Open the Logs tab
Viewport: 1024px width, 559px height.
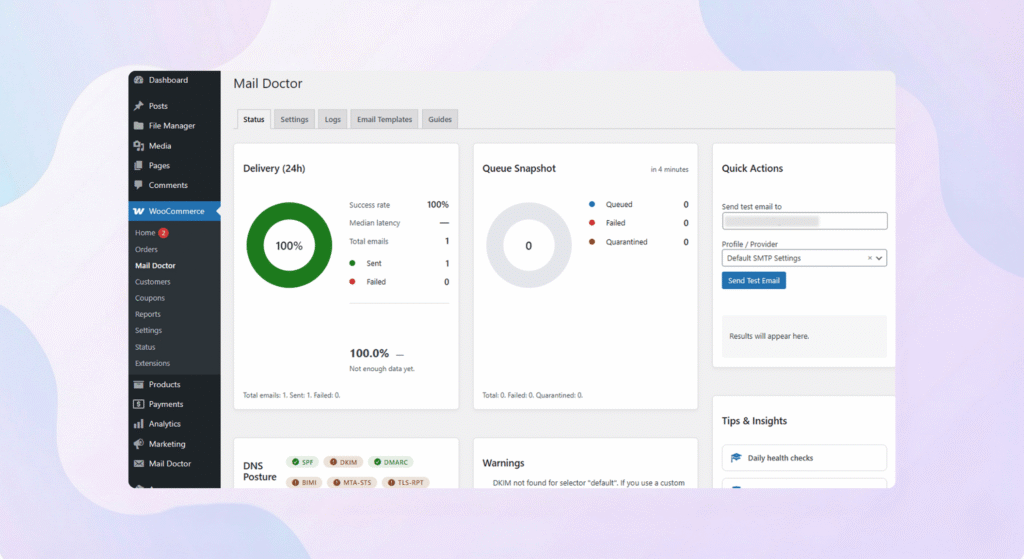[x=332, y=119]
